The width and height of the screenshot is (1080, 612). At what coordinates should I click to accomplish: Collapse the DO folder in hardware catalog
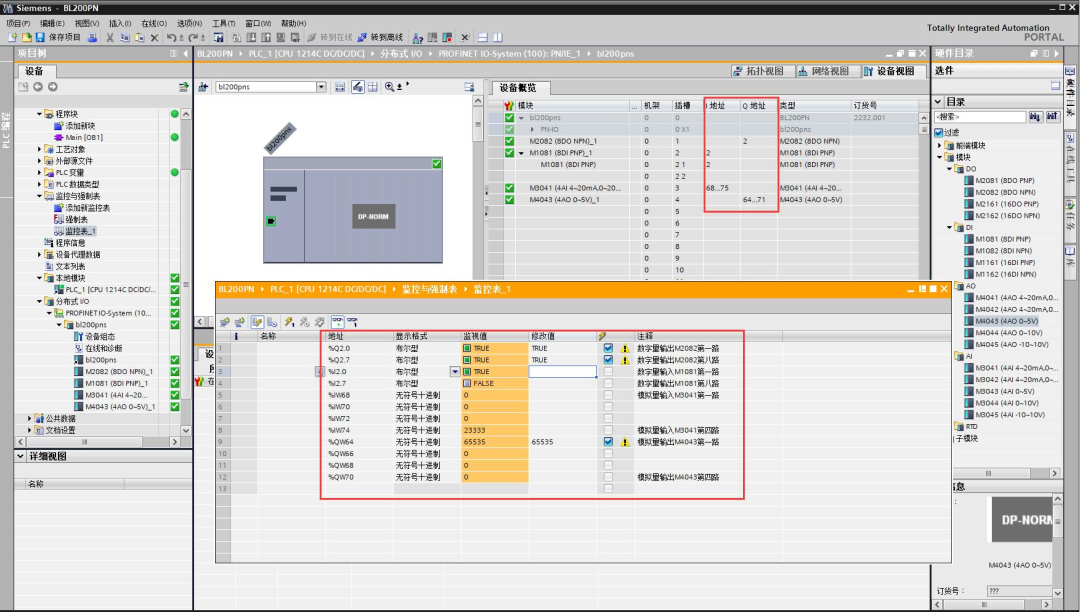(x=949, y=169)
